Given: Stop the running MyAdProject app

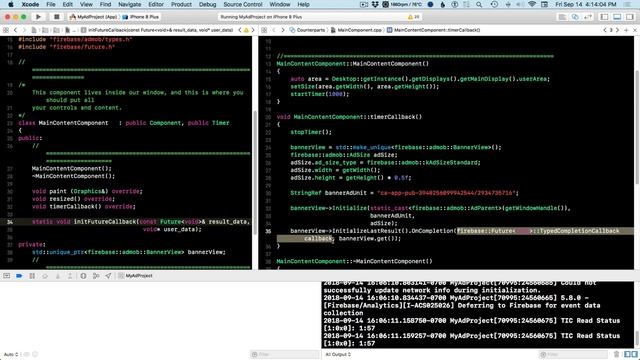Looking at the screenshot, I should [x=57, y=17].
